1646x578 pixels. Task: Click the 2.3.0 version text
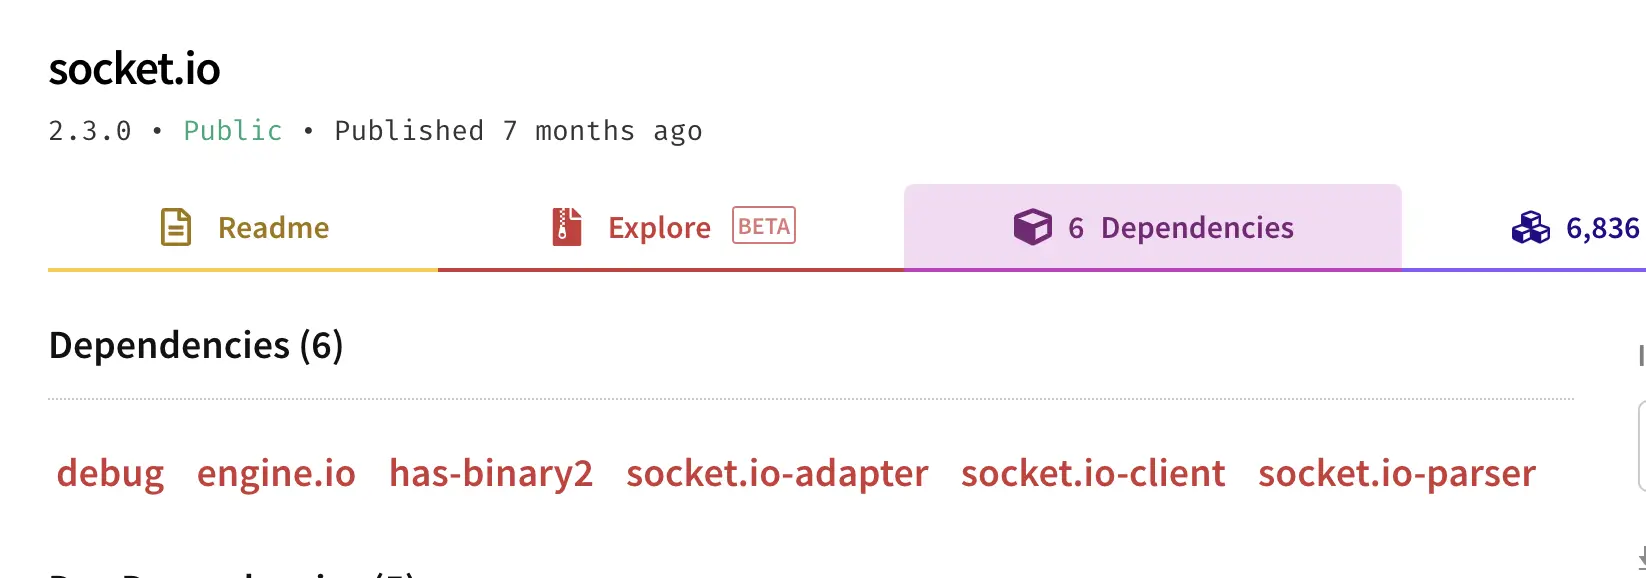tap(90, 131)
